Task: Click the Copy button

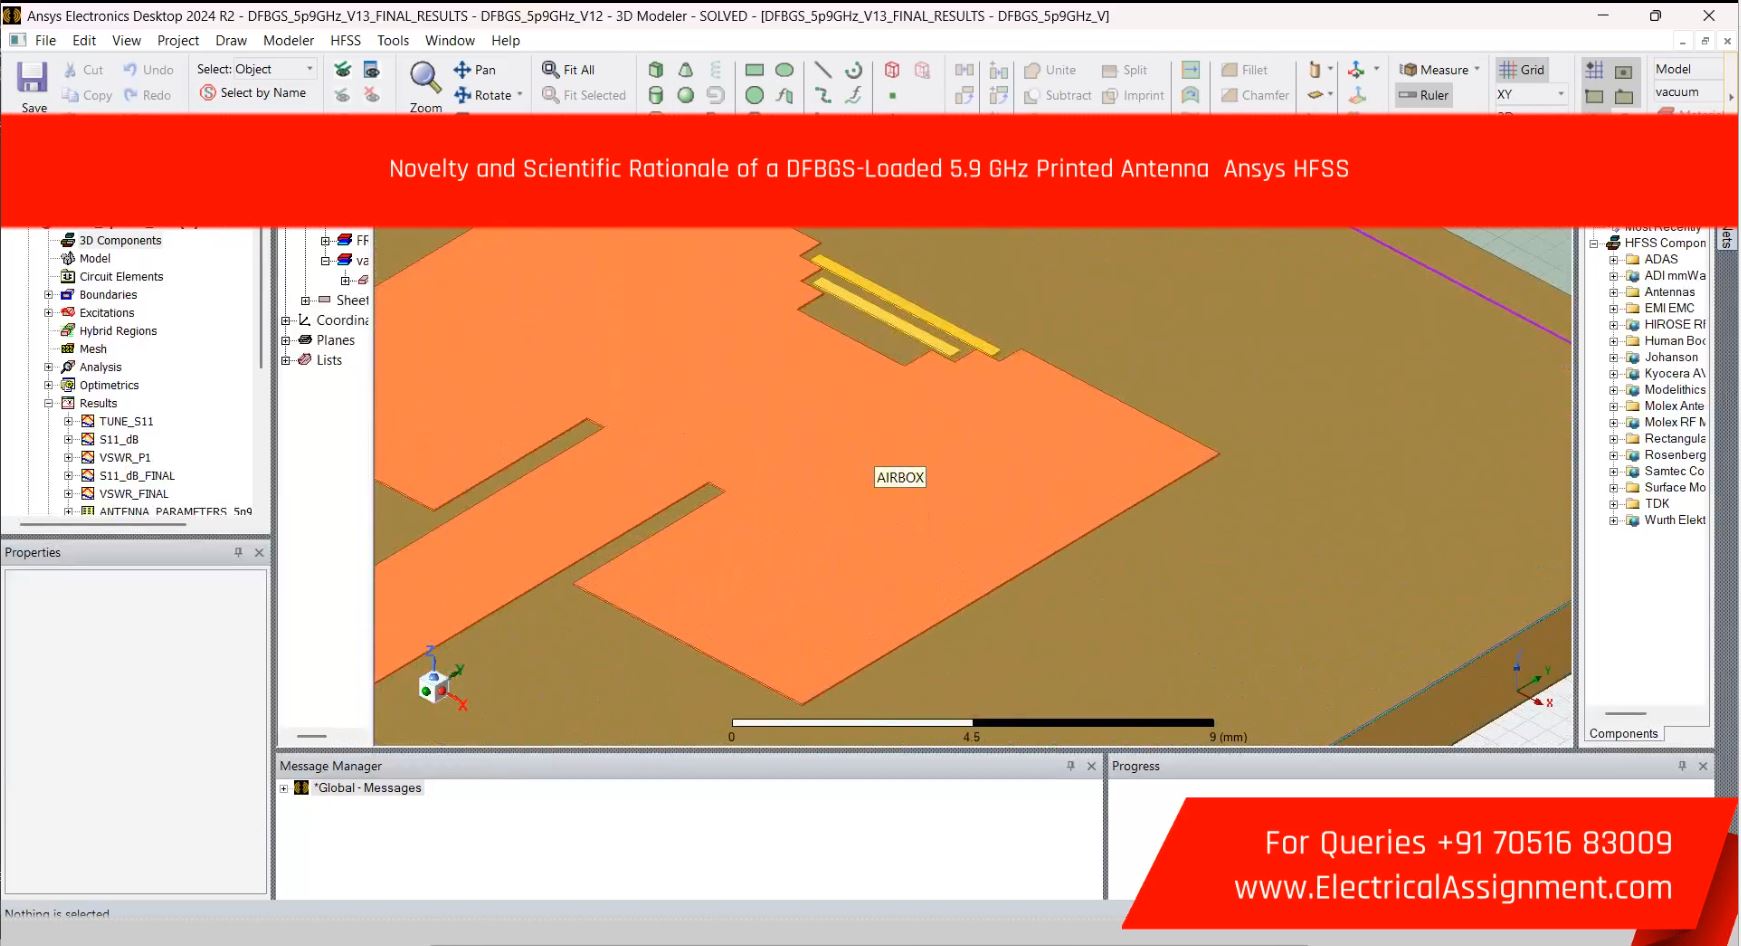Action: click(87, 95)
